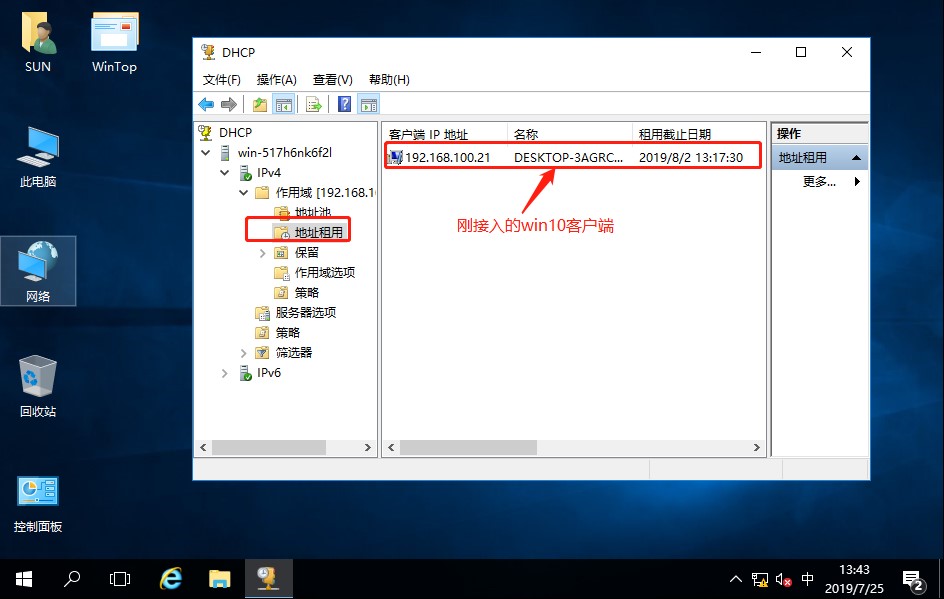Open File Explorer from taskbar
Image resolution: width=944 pixels, height=599 pixels.
[220, 579]
